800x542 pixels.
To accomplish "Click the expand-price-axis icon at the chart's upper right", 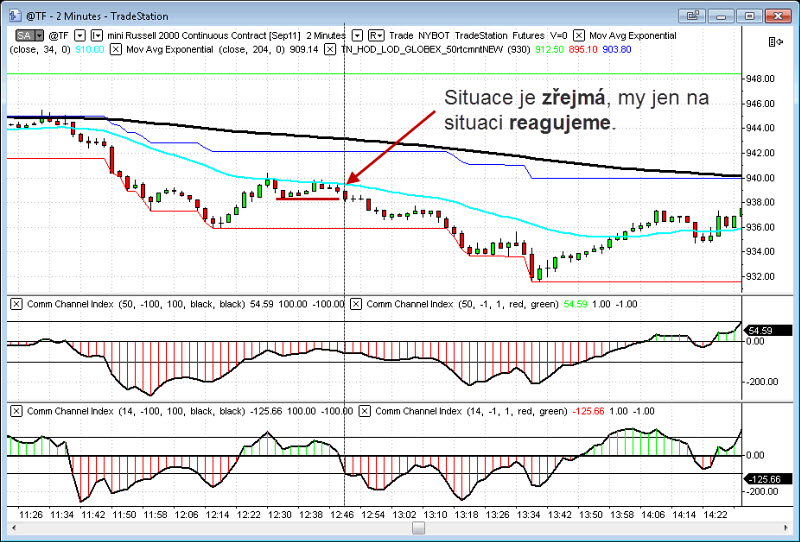I will click(x=775, y=42).
